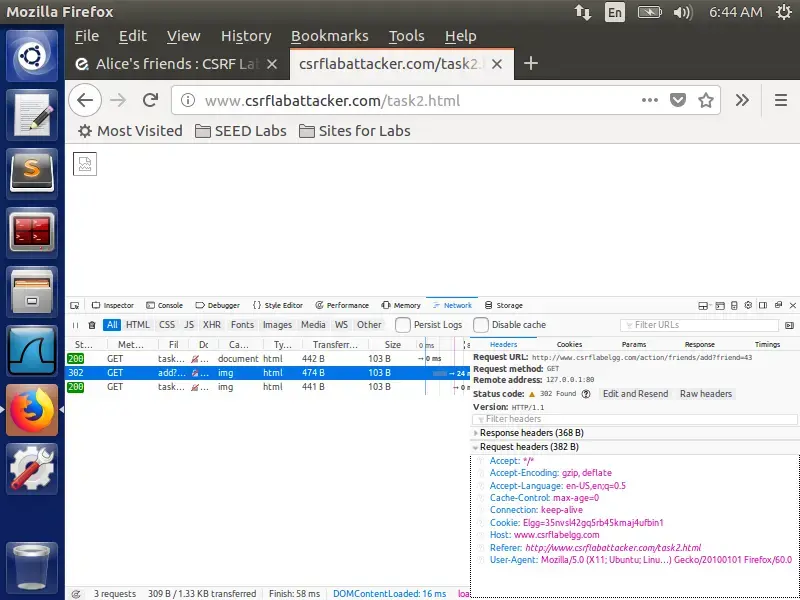The height and width of the screenshot is (600, 800).
Task: Open DevTools in a separate window
Action: (778, 306)
